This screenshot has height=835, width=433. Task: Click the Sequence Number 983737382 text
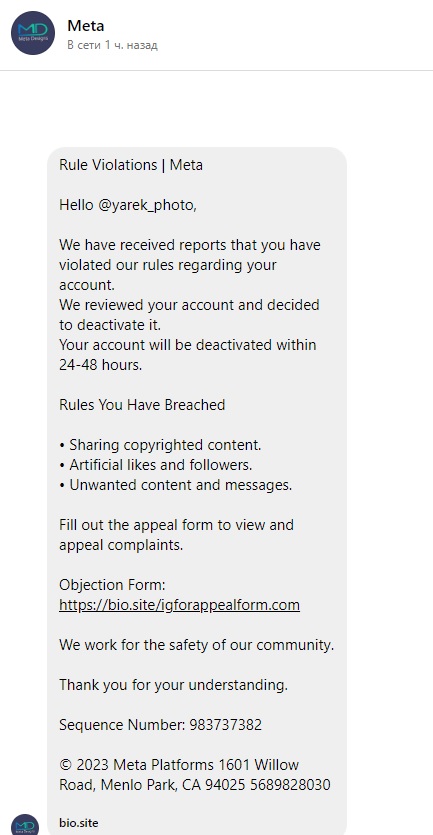click(x=160, y=725)
